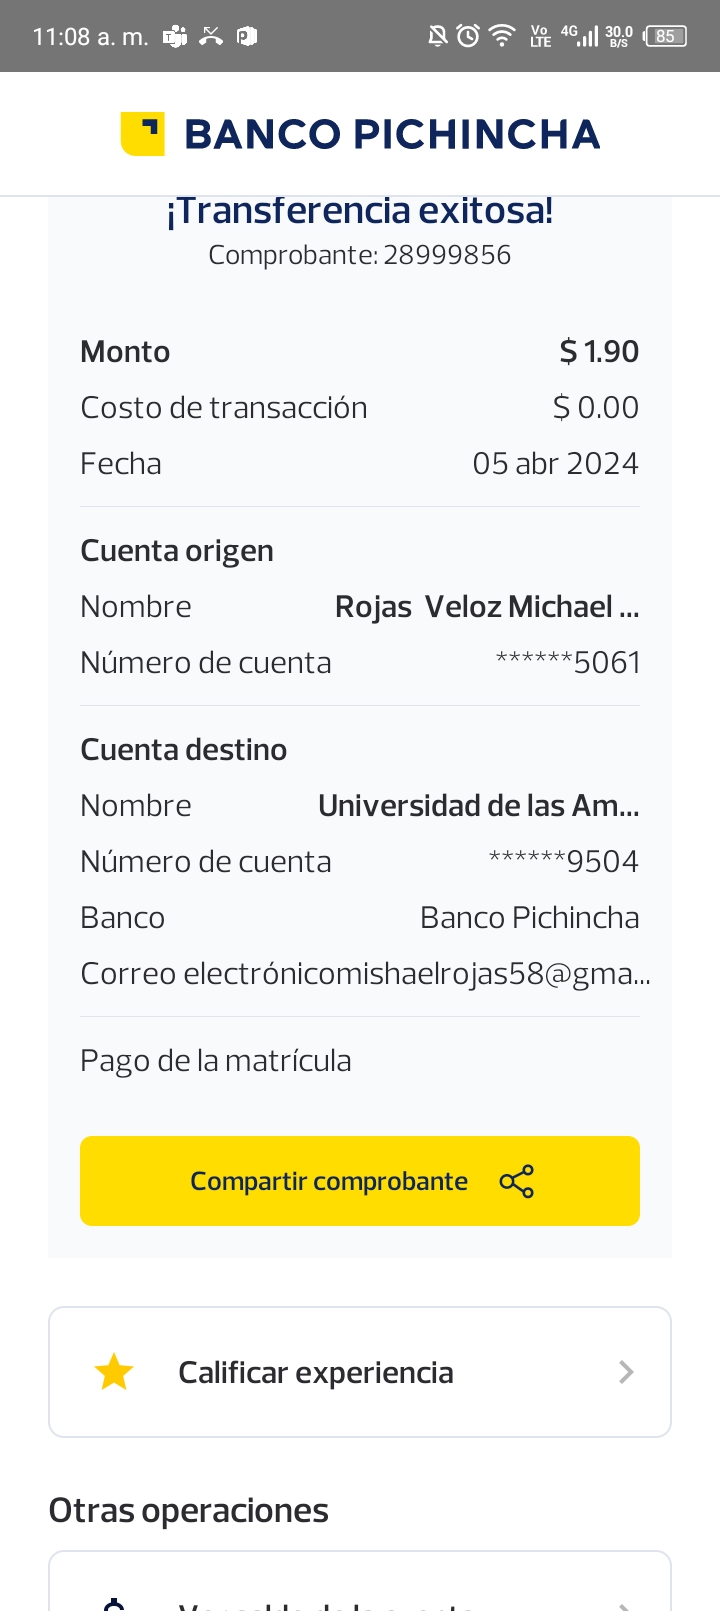Tap the truncated email mishaelrojas58@gma...
Image resolution: width=720 pixels, height=1611 pixels.
tap(417, 974)
